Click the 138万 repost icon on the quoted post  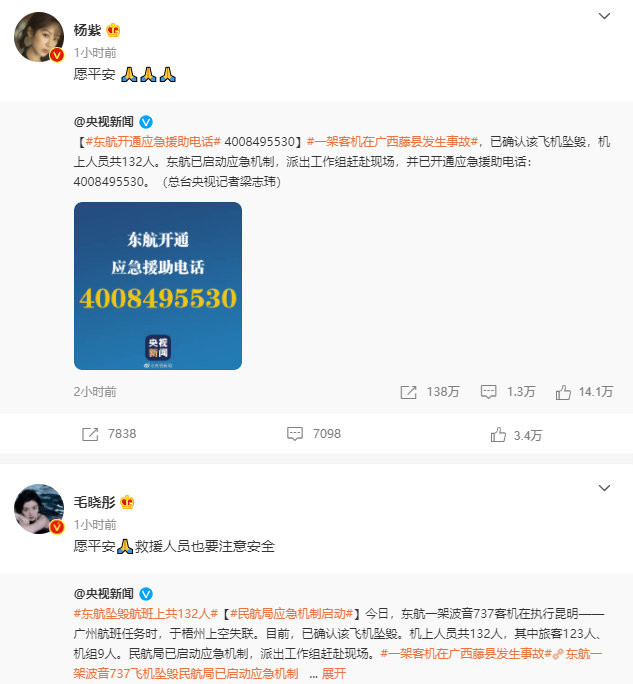[x=408, y=392]
